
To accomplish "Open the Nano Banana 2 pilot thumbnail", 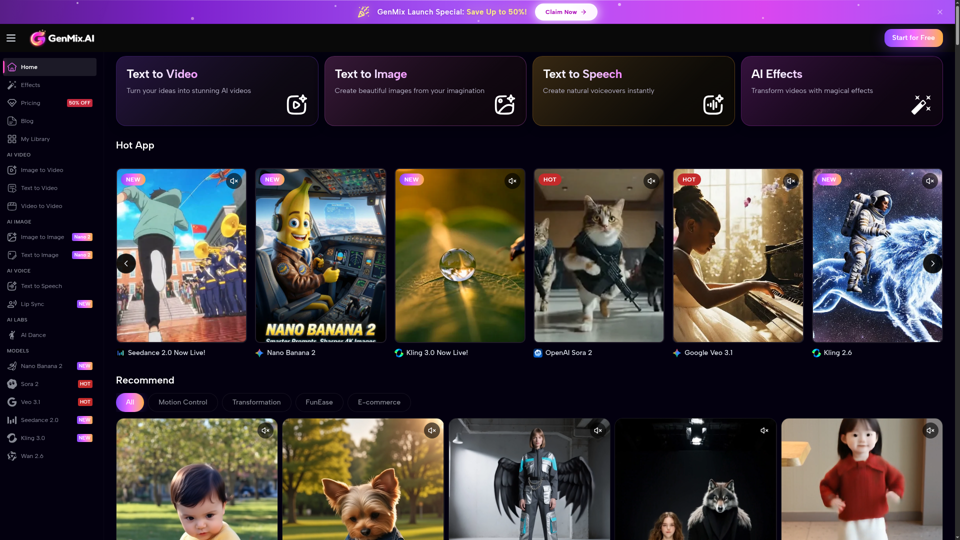I will tap(321, 255).
